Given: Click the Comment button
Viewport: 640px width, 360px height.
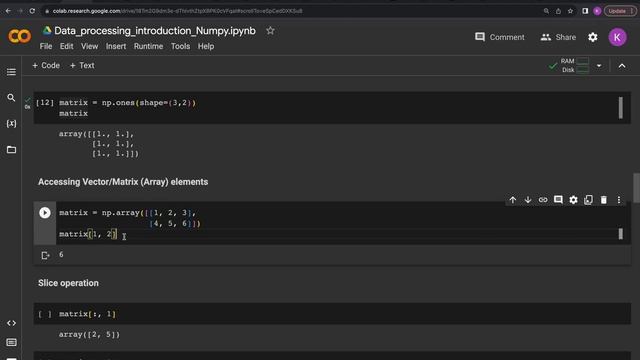Looking at the screenshot, I should pyautogui.click(x=500, y=37).
